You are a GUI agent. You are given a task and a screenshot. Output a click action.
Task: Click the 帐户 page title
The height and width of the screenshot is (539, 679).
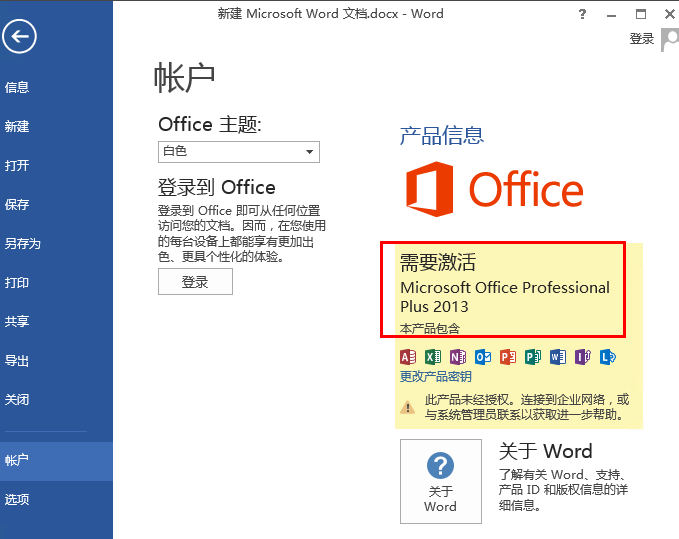[x=185, y=78]
